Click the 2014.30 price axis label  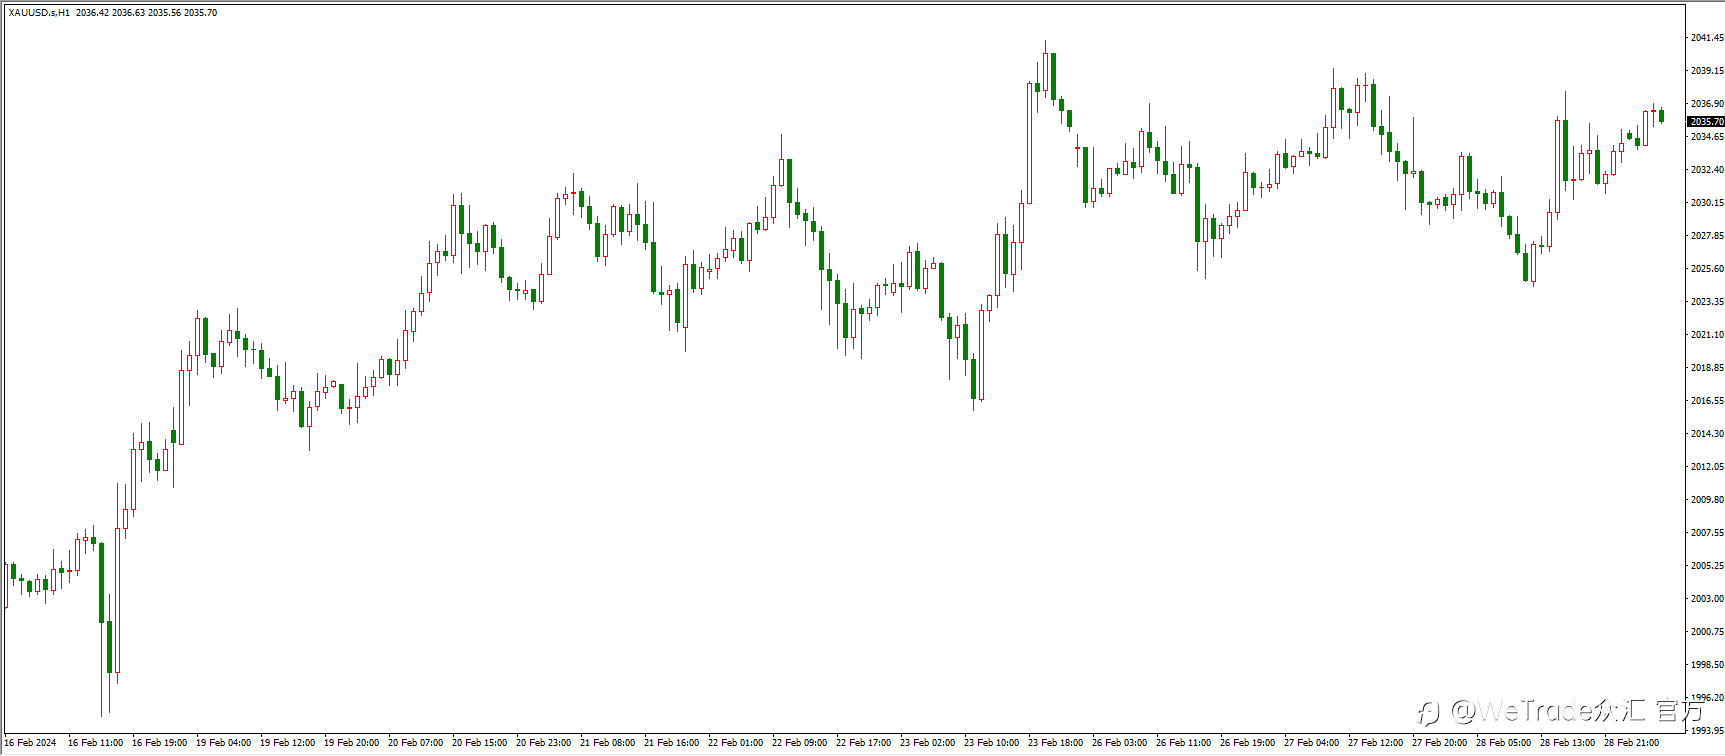click(1707, 434)
